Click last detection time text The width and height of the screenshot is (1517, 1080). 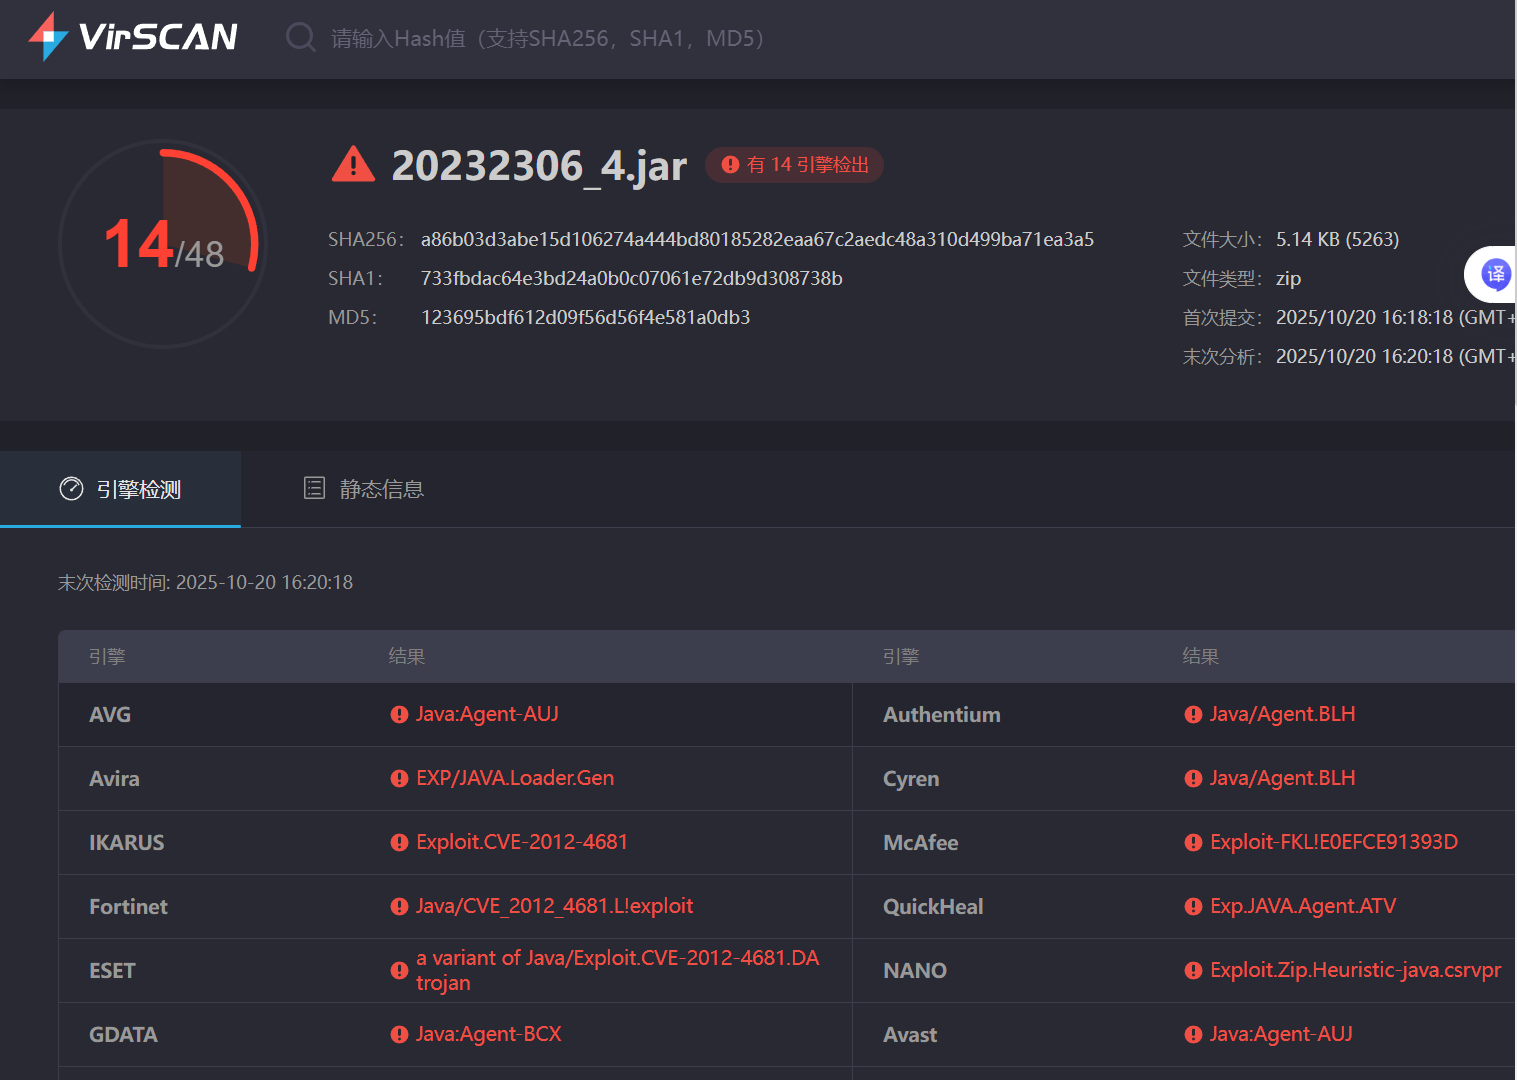coord(205,582)
